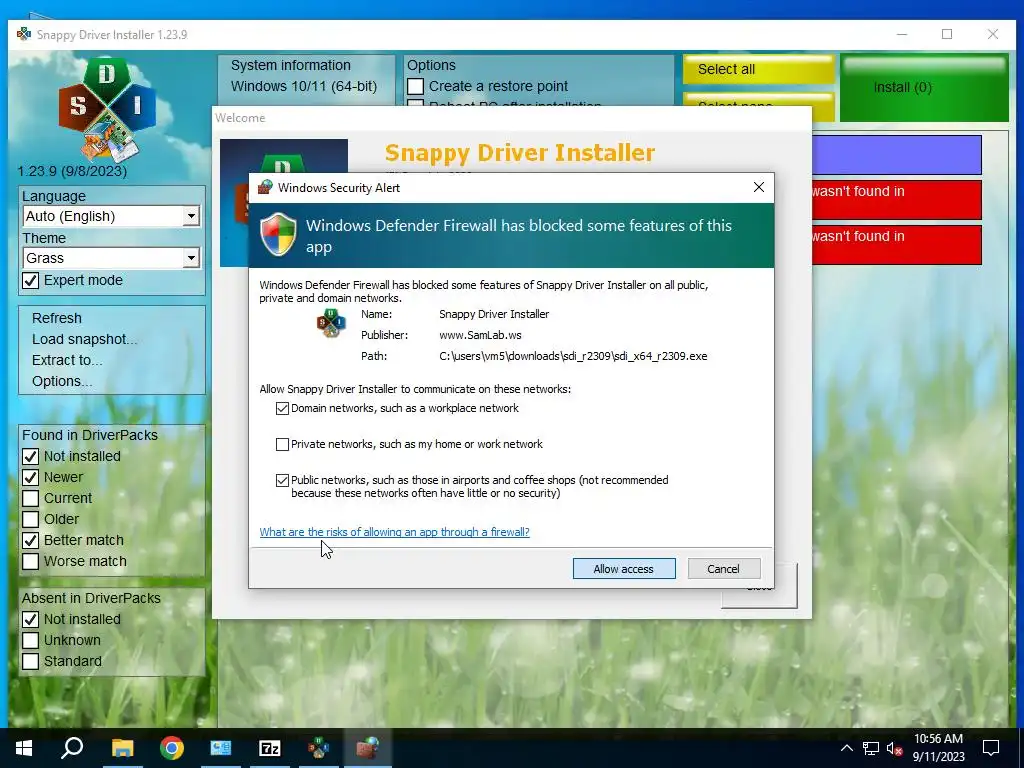The width and height of the screenshot is (1024, 768).
Task: Toggle Domain networks checkbox
Action: coord(282,409)
